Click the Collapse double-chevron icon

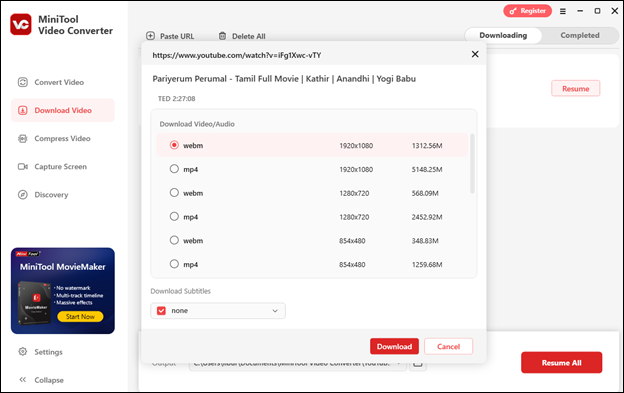(23, 379)
